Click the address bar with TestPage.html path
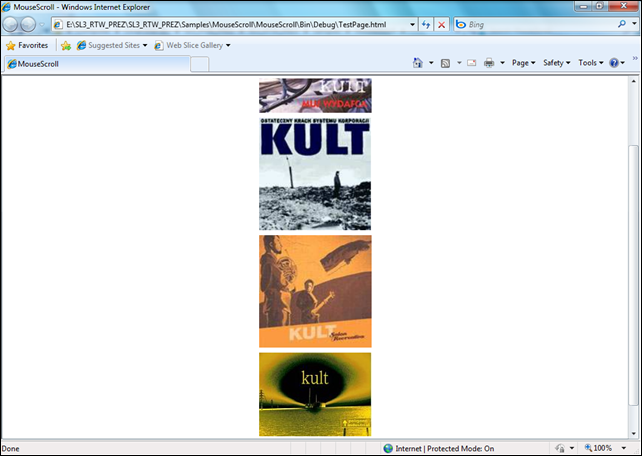 [x=236, y=25]
